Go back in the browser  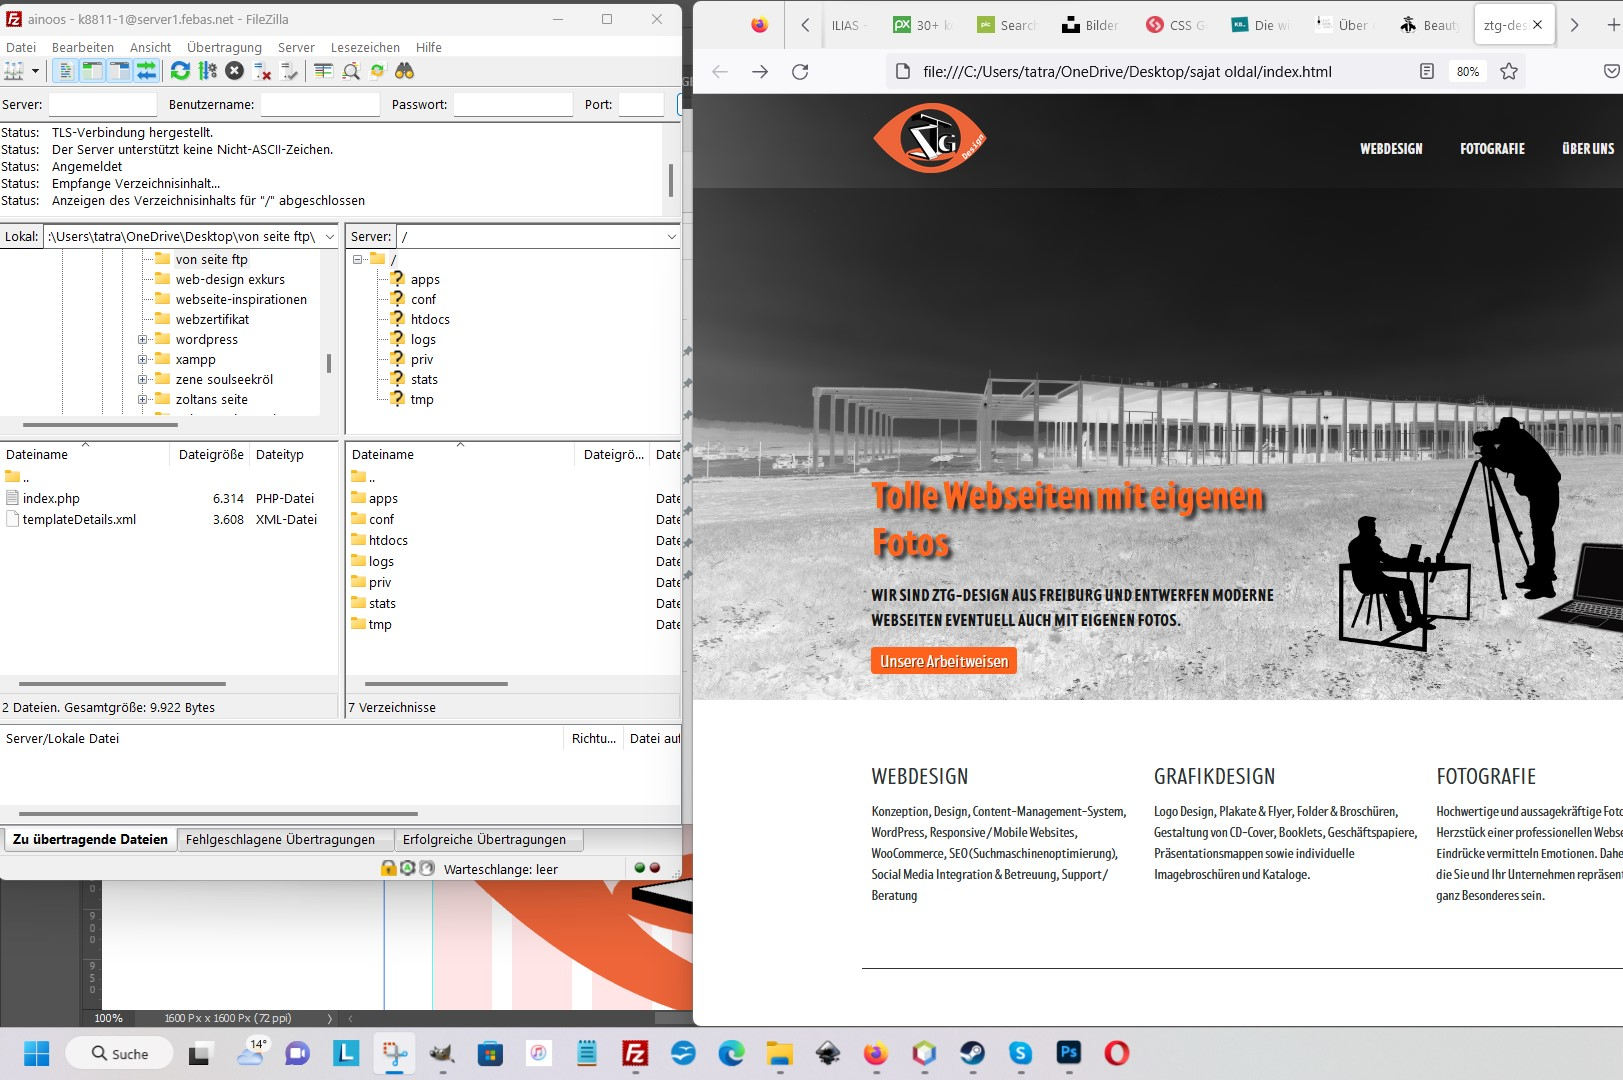click(x=720, y=71)
